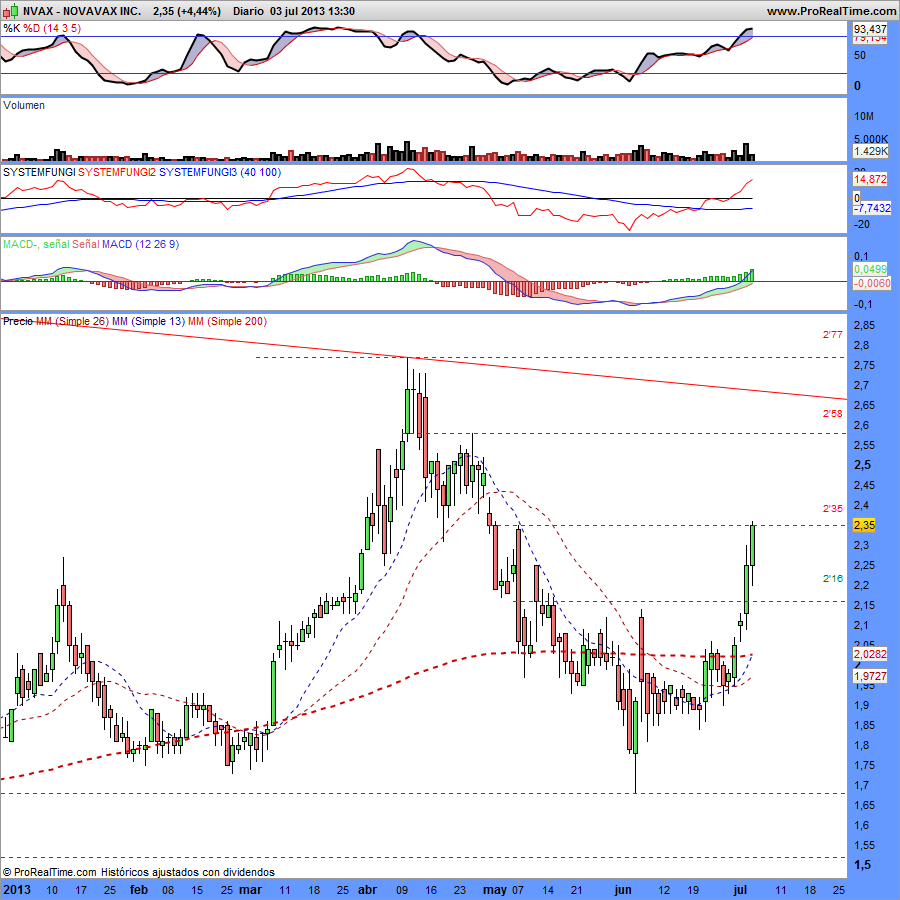This screenshot has height=900, width=900.
Task: Select the MM (Simple 26) moving average label
Action: (73, 321)
